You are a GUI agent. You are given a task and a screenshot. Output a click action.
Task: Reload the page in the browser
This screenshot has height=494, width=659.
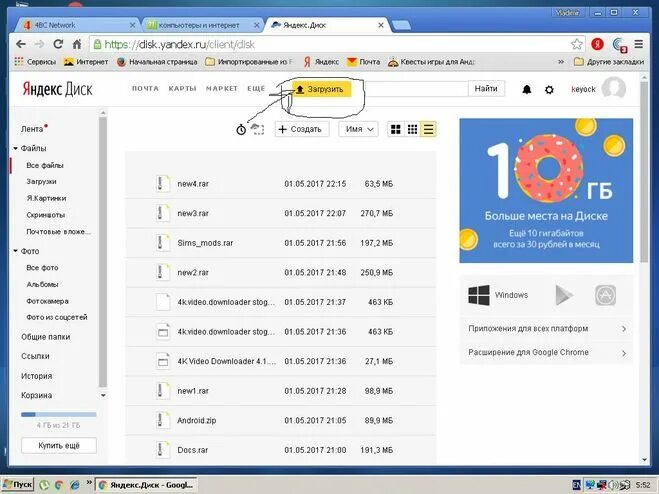point(58,44)
